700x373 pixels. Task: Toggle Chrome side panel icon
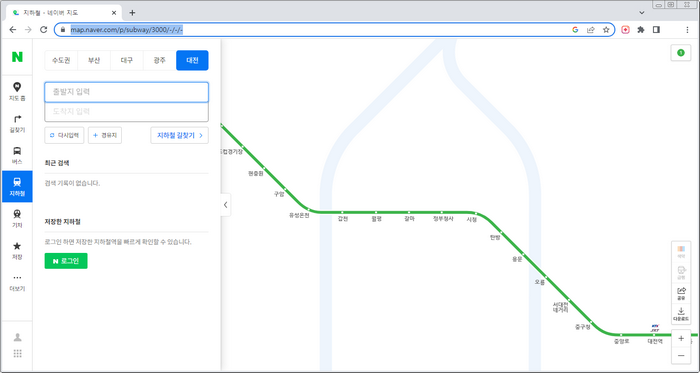[656, 30]
